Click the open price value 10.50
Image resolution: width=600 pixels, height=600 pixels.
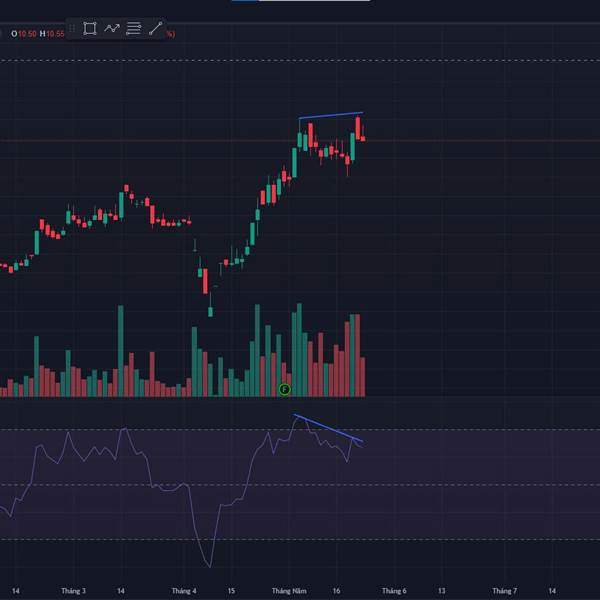pyautogui.click(x=27, y=34)
